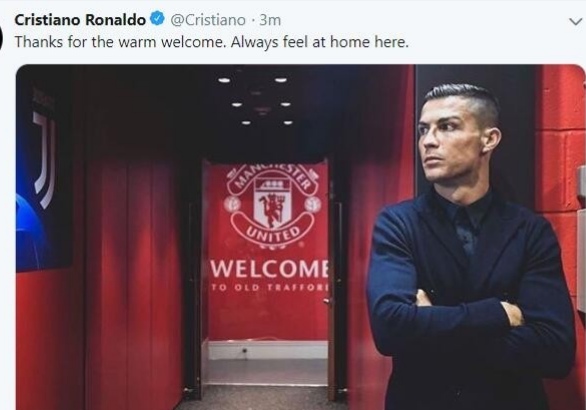Click the TO OLD TRAFFORD text line

[x=269, y=287]
